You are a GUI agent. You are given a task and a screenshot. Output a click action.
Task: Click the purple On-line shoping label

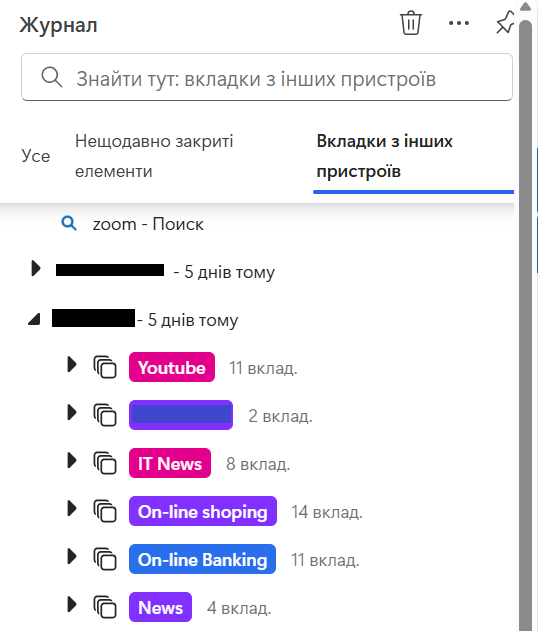point(203,511)
